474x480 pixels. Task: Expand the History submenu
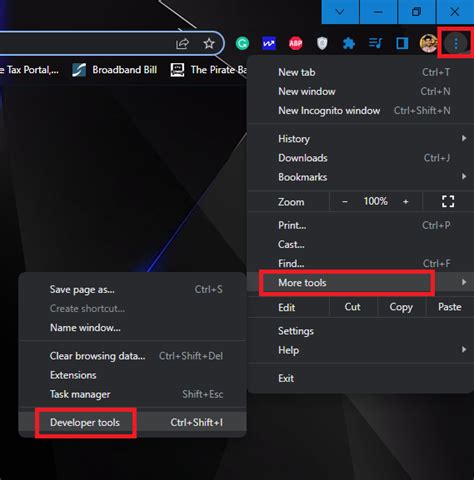click(x=361, y=139)
